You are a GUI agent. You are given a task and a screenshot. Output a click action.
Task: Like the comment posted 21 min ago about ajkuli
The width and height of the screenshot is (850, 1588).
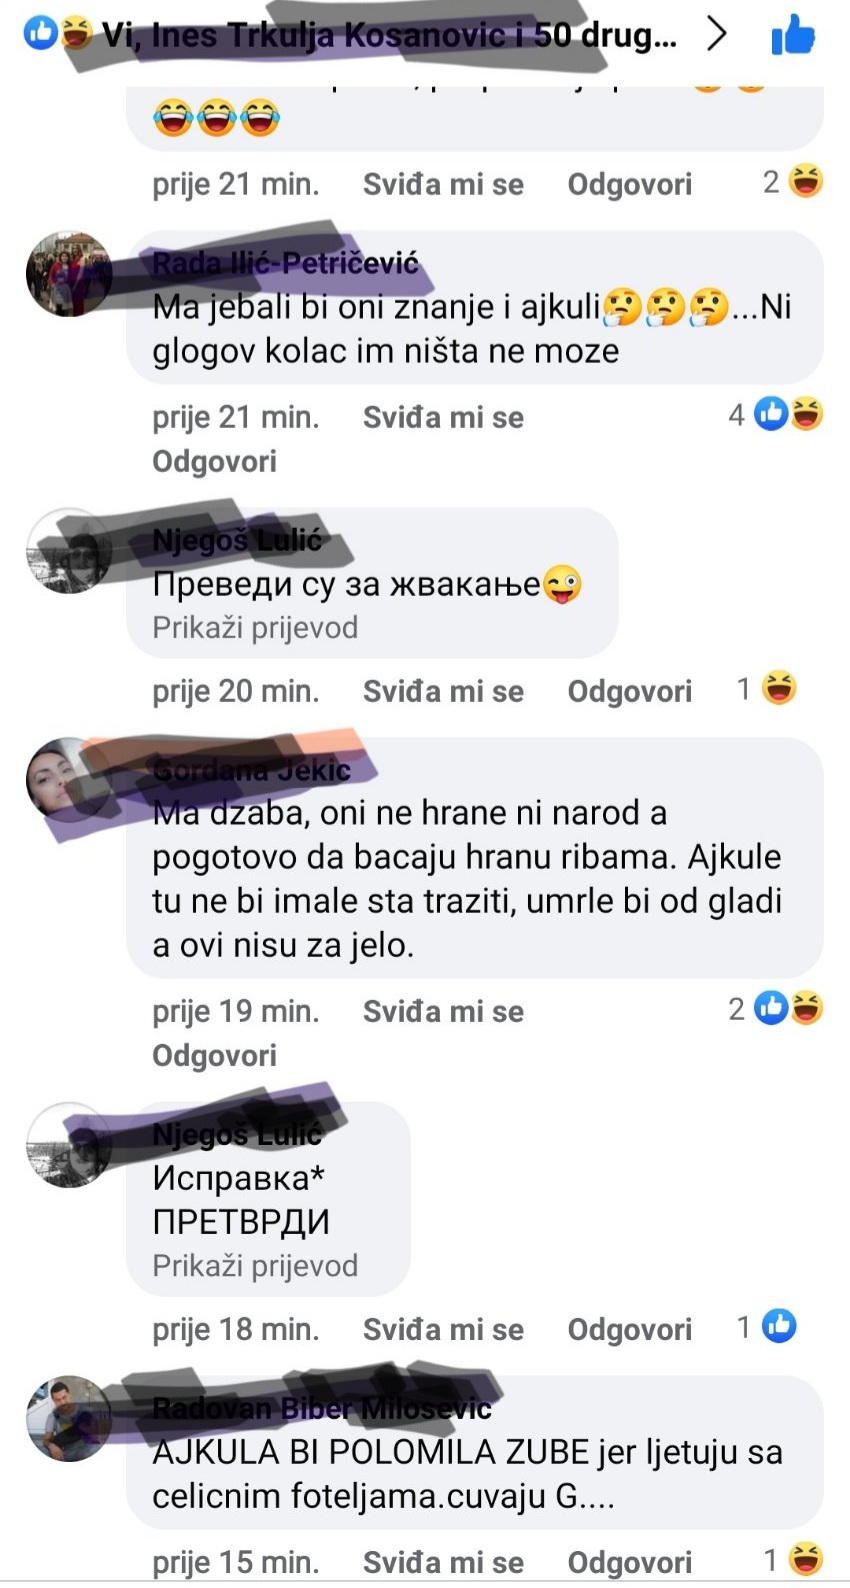(x=443, y=417)
